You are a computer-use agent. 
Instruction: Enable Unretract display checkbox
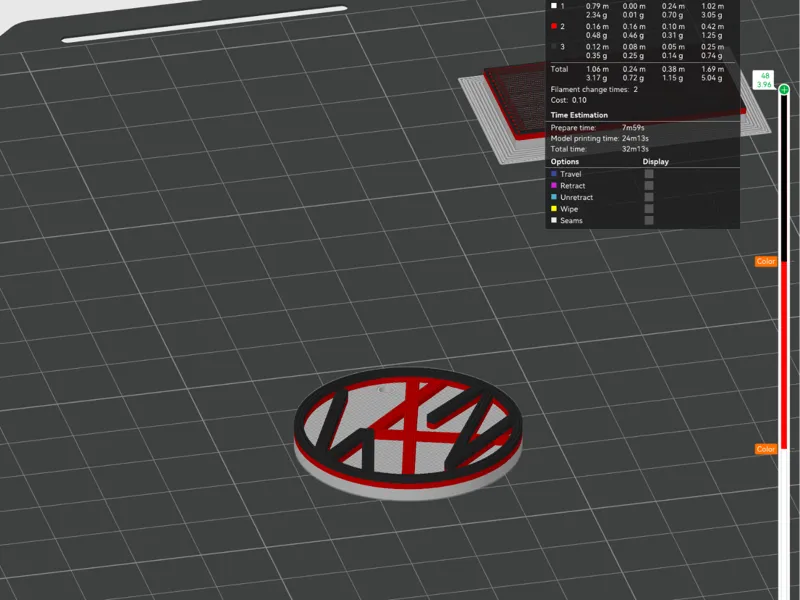pyautogui.click(x=648, y=197)
